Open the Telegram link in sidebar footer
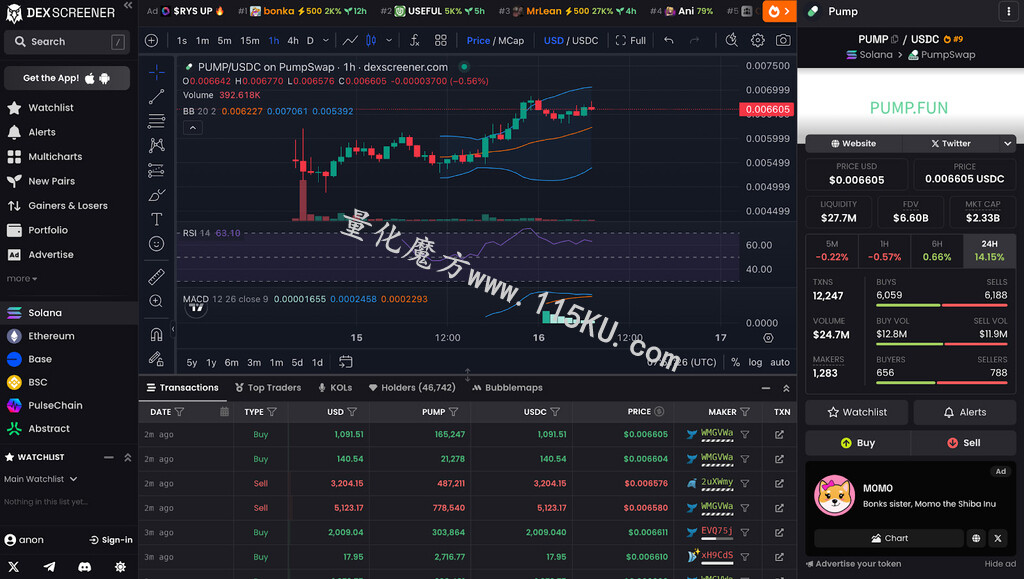Image resolution: width=1024 pixels, height=579 pixels. (x=49, y=567)
